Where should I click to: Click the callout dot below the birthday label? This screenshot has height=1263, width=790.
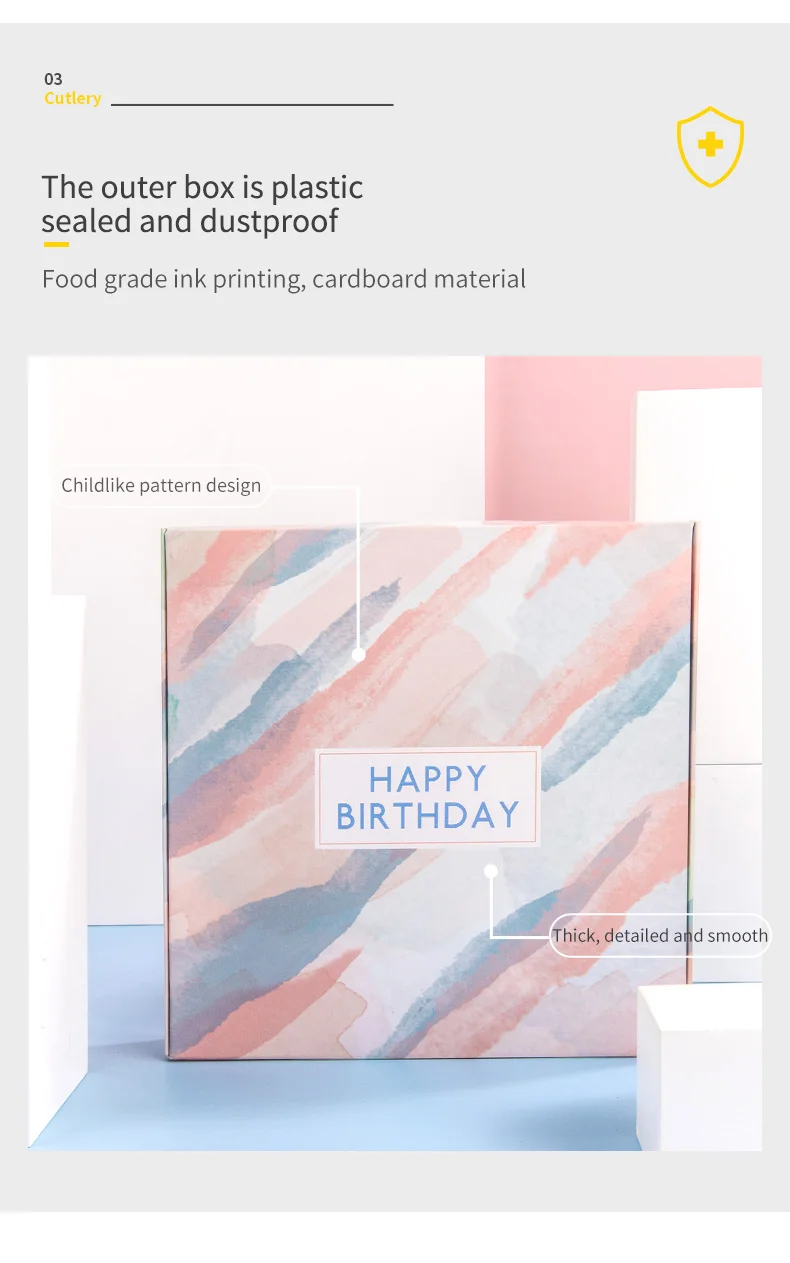tap(491, 871)
